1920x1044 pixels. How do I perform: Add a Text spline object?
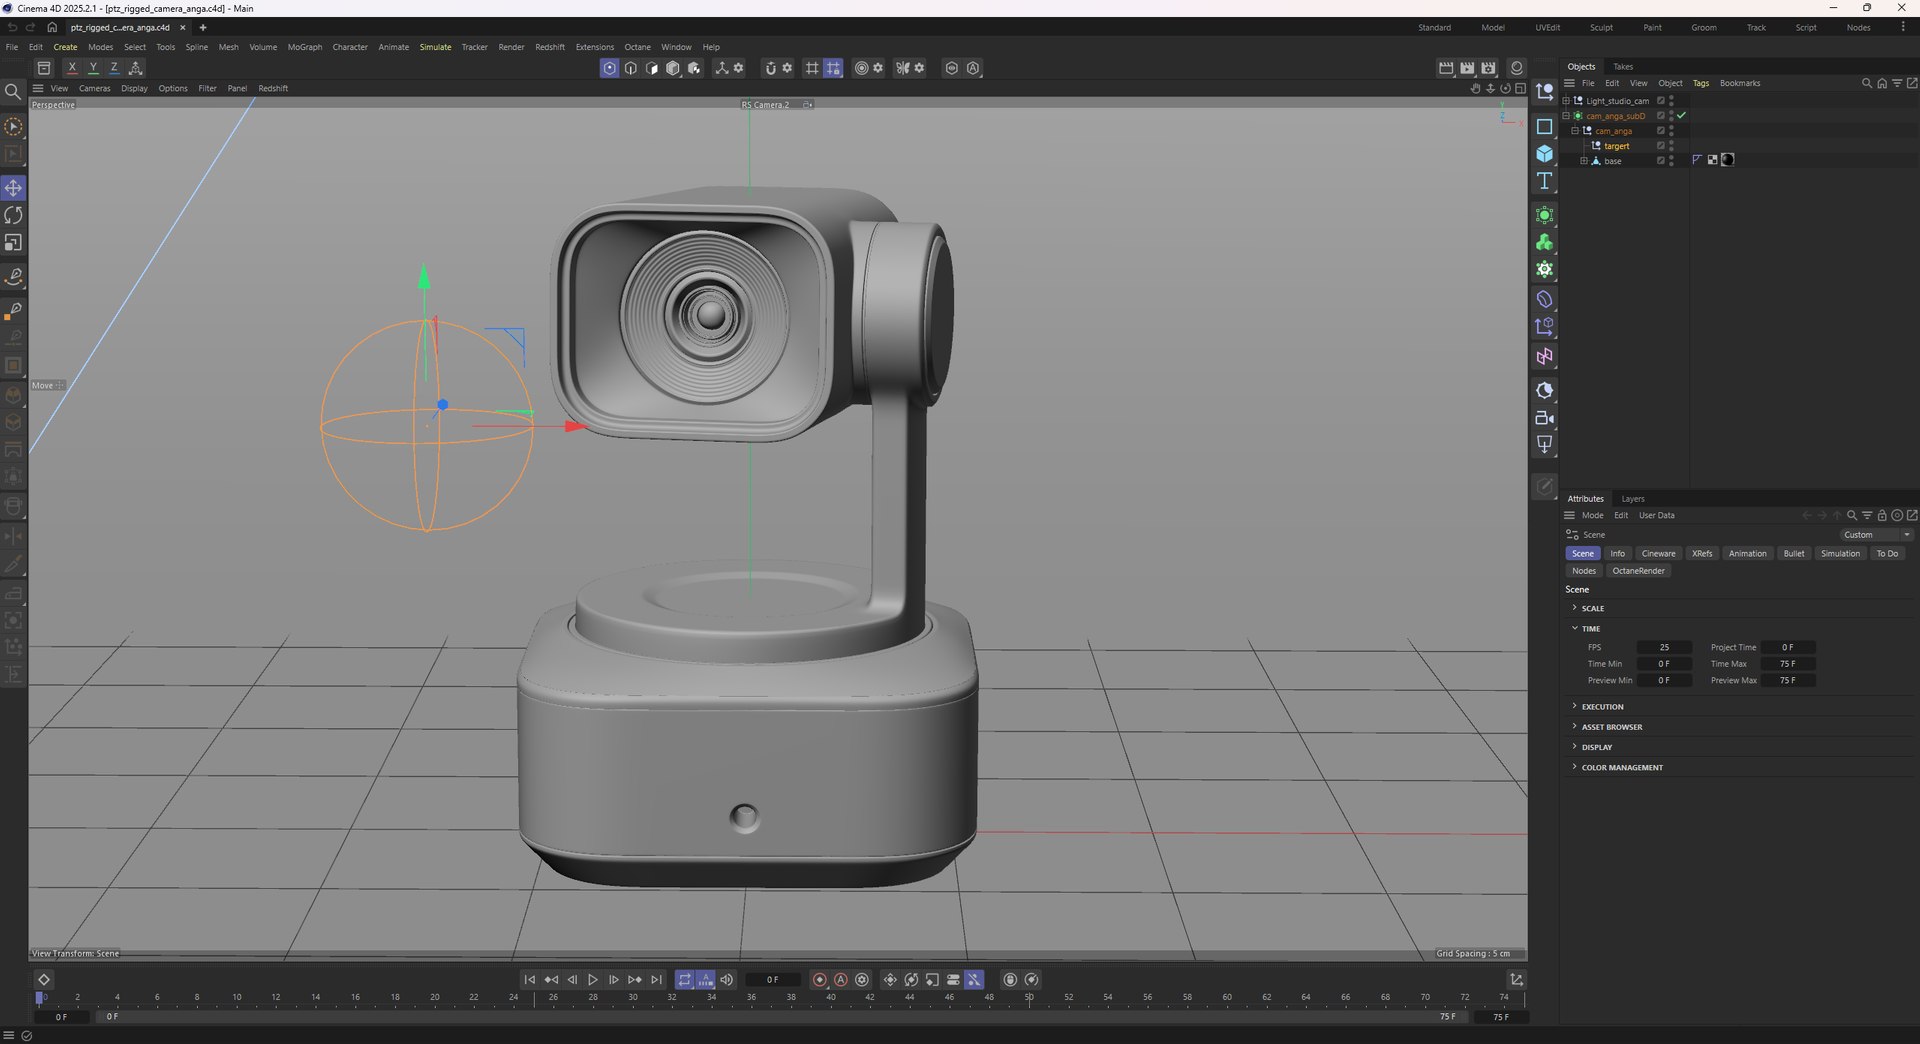[x=1544, y=181]
